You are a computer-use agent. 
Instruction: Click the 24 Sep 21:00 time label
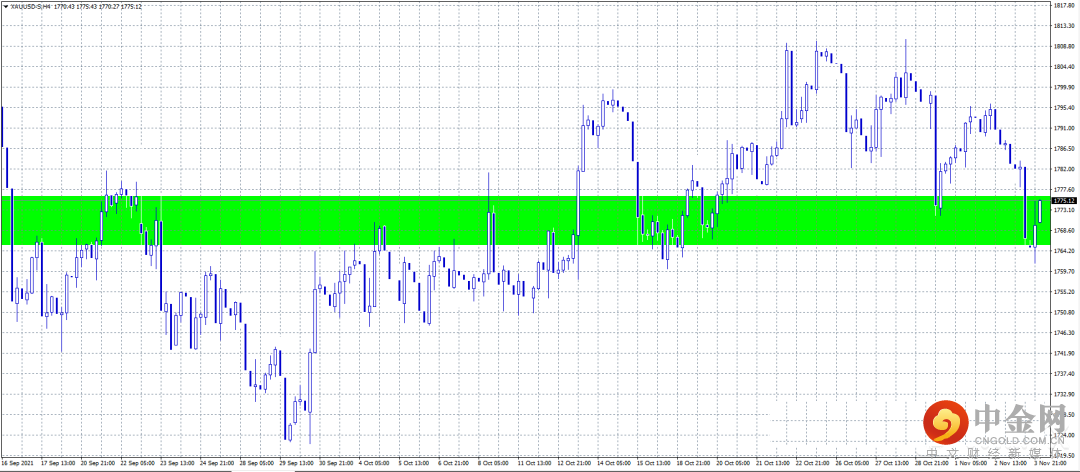coord(218,464)
